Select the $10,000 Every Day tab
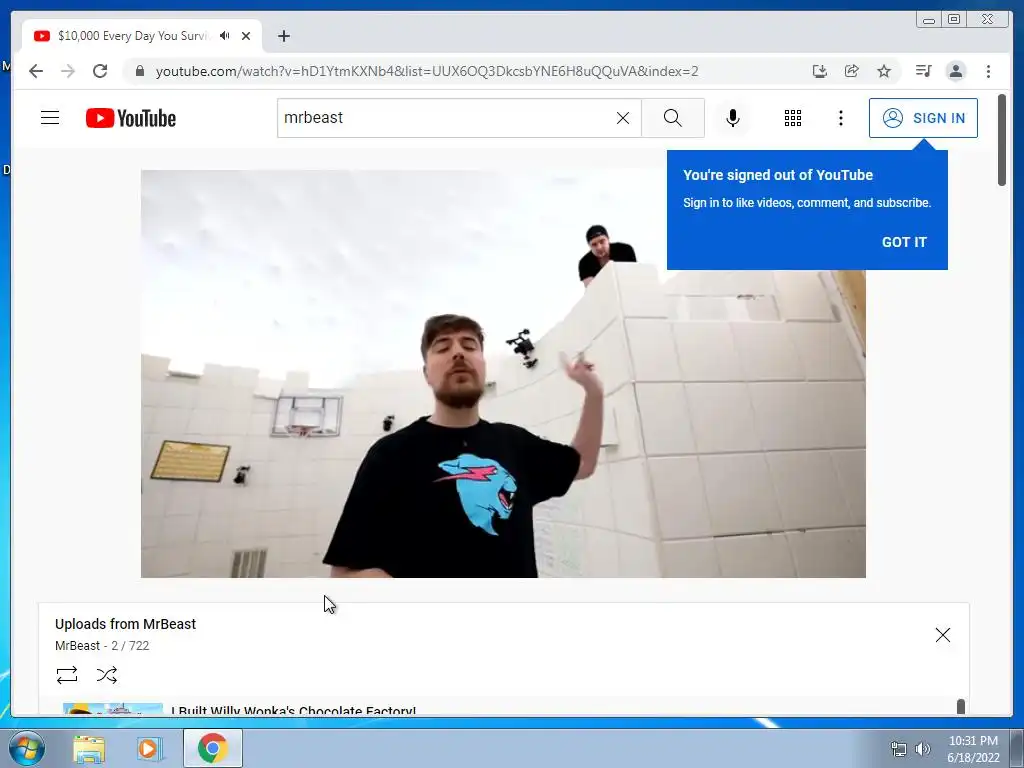 tap(142, 36)
